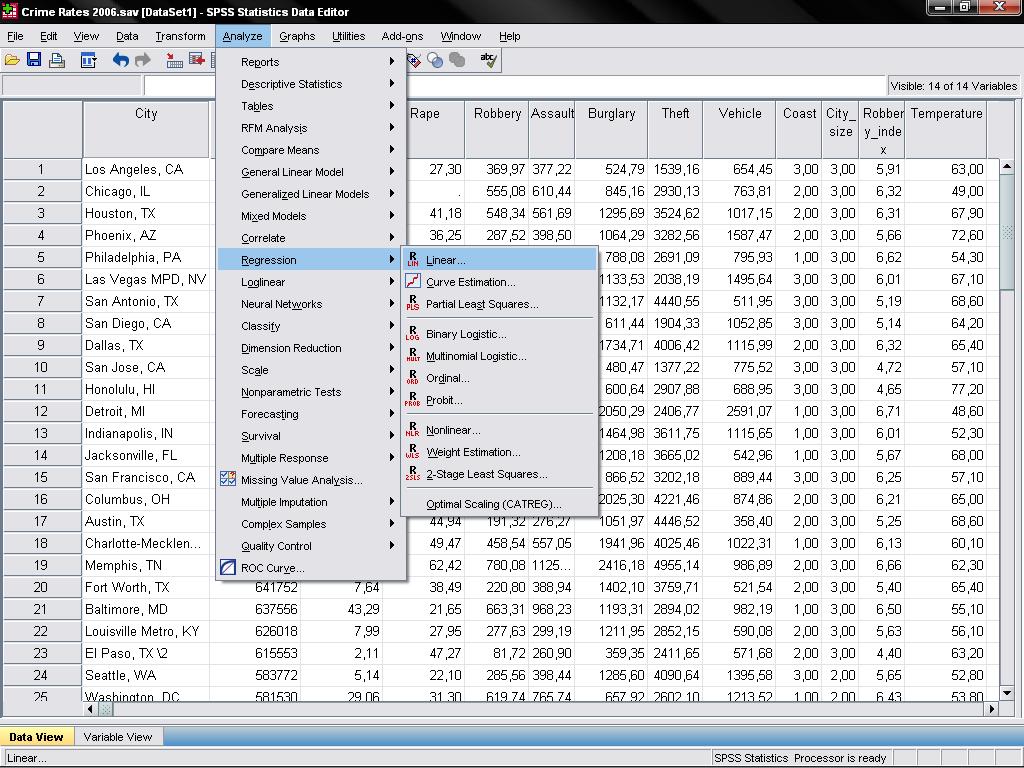The height and width of the screenshot is (768, 1024).
Task: Select Binary Logistic regression
Action: click(466, 334)
